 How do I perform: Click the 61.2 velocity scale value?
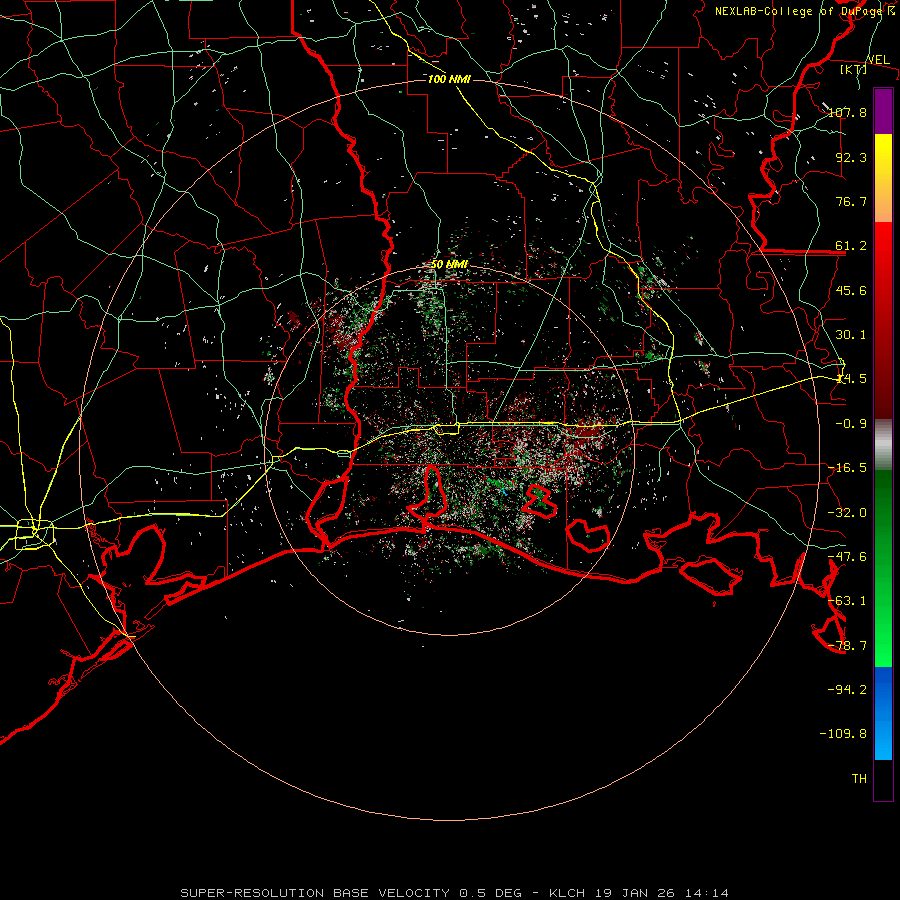(851, 246)
